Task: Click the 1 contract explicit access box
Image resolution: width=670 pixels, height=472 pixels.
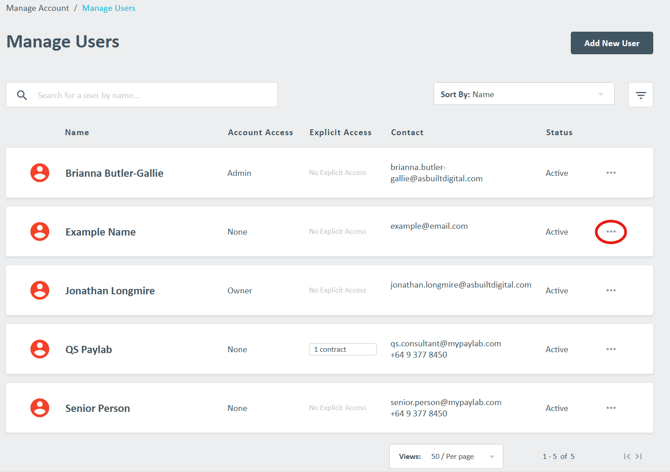Action: [x=342, y=350]
